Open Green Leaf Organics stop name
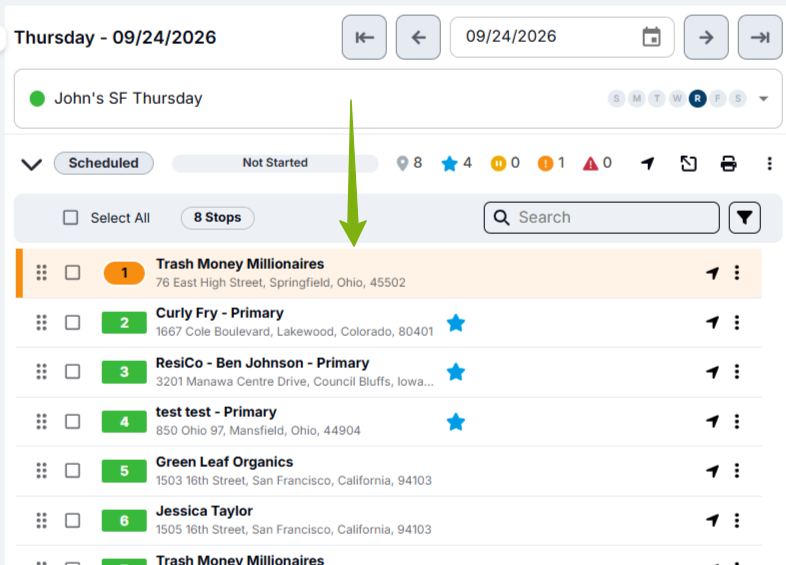786x565 pixels. (225, 462)
